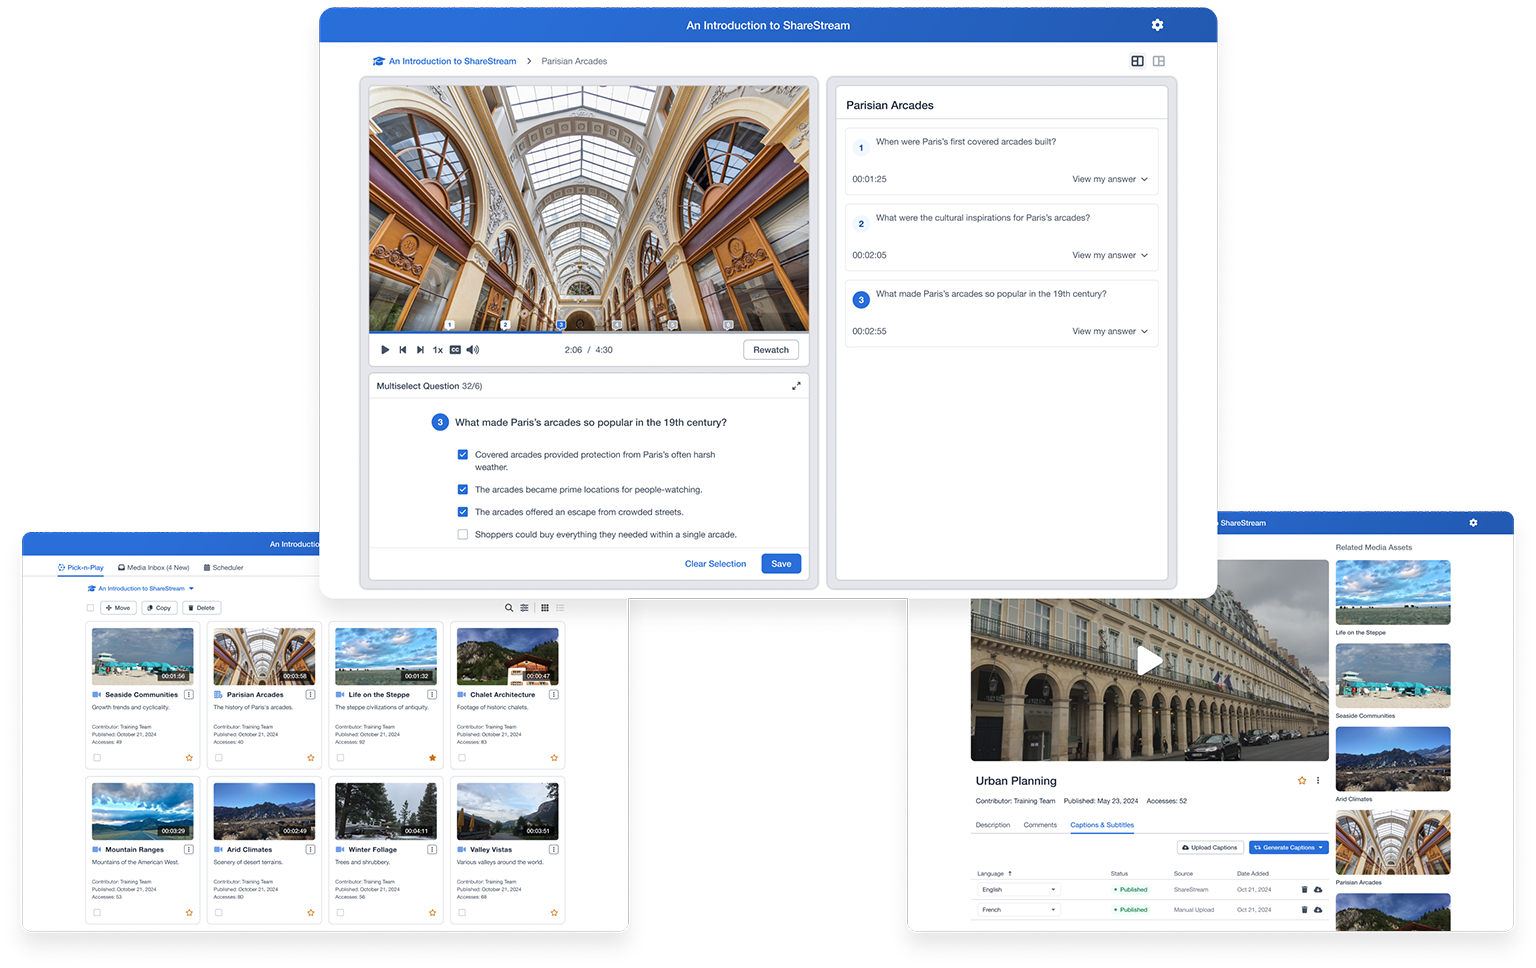Image resolution: width=1536 pixels, height=968 pixels.
Task: Star the Winter Foliage video card
Action: (432, 913)
